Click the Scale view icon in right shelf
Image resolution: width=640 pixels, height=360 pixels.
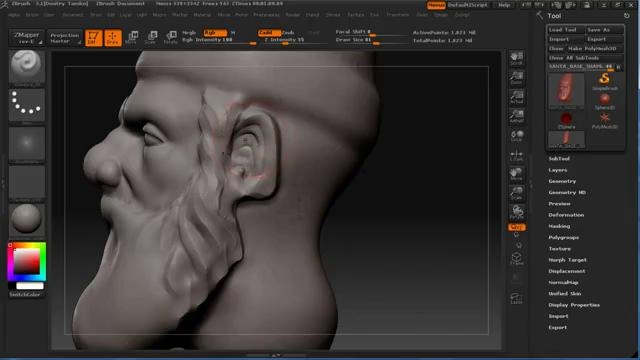(516, 193)
